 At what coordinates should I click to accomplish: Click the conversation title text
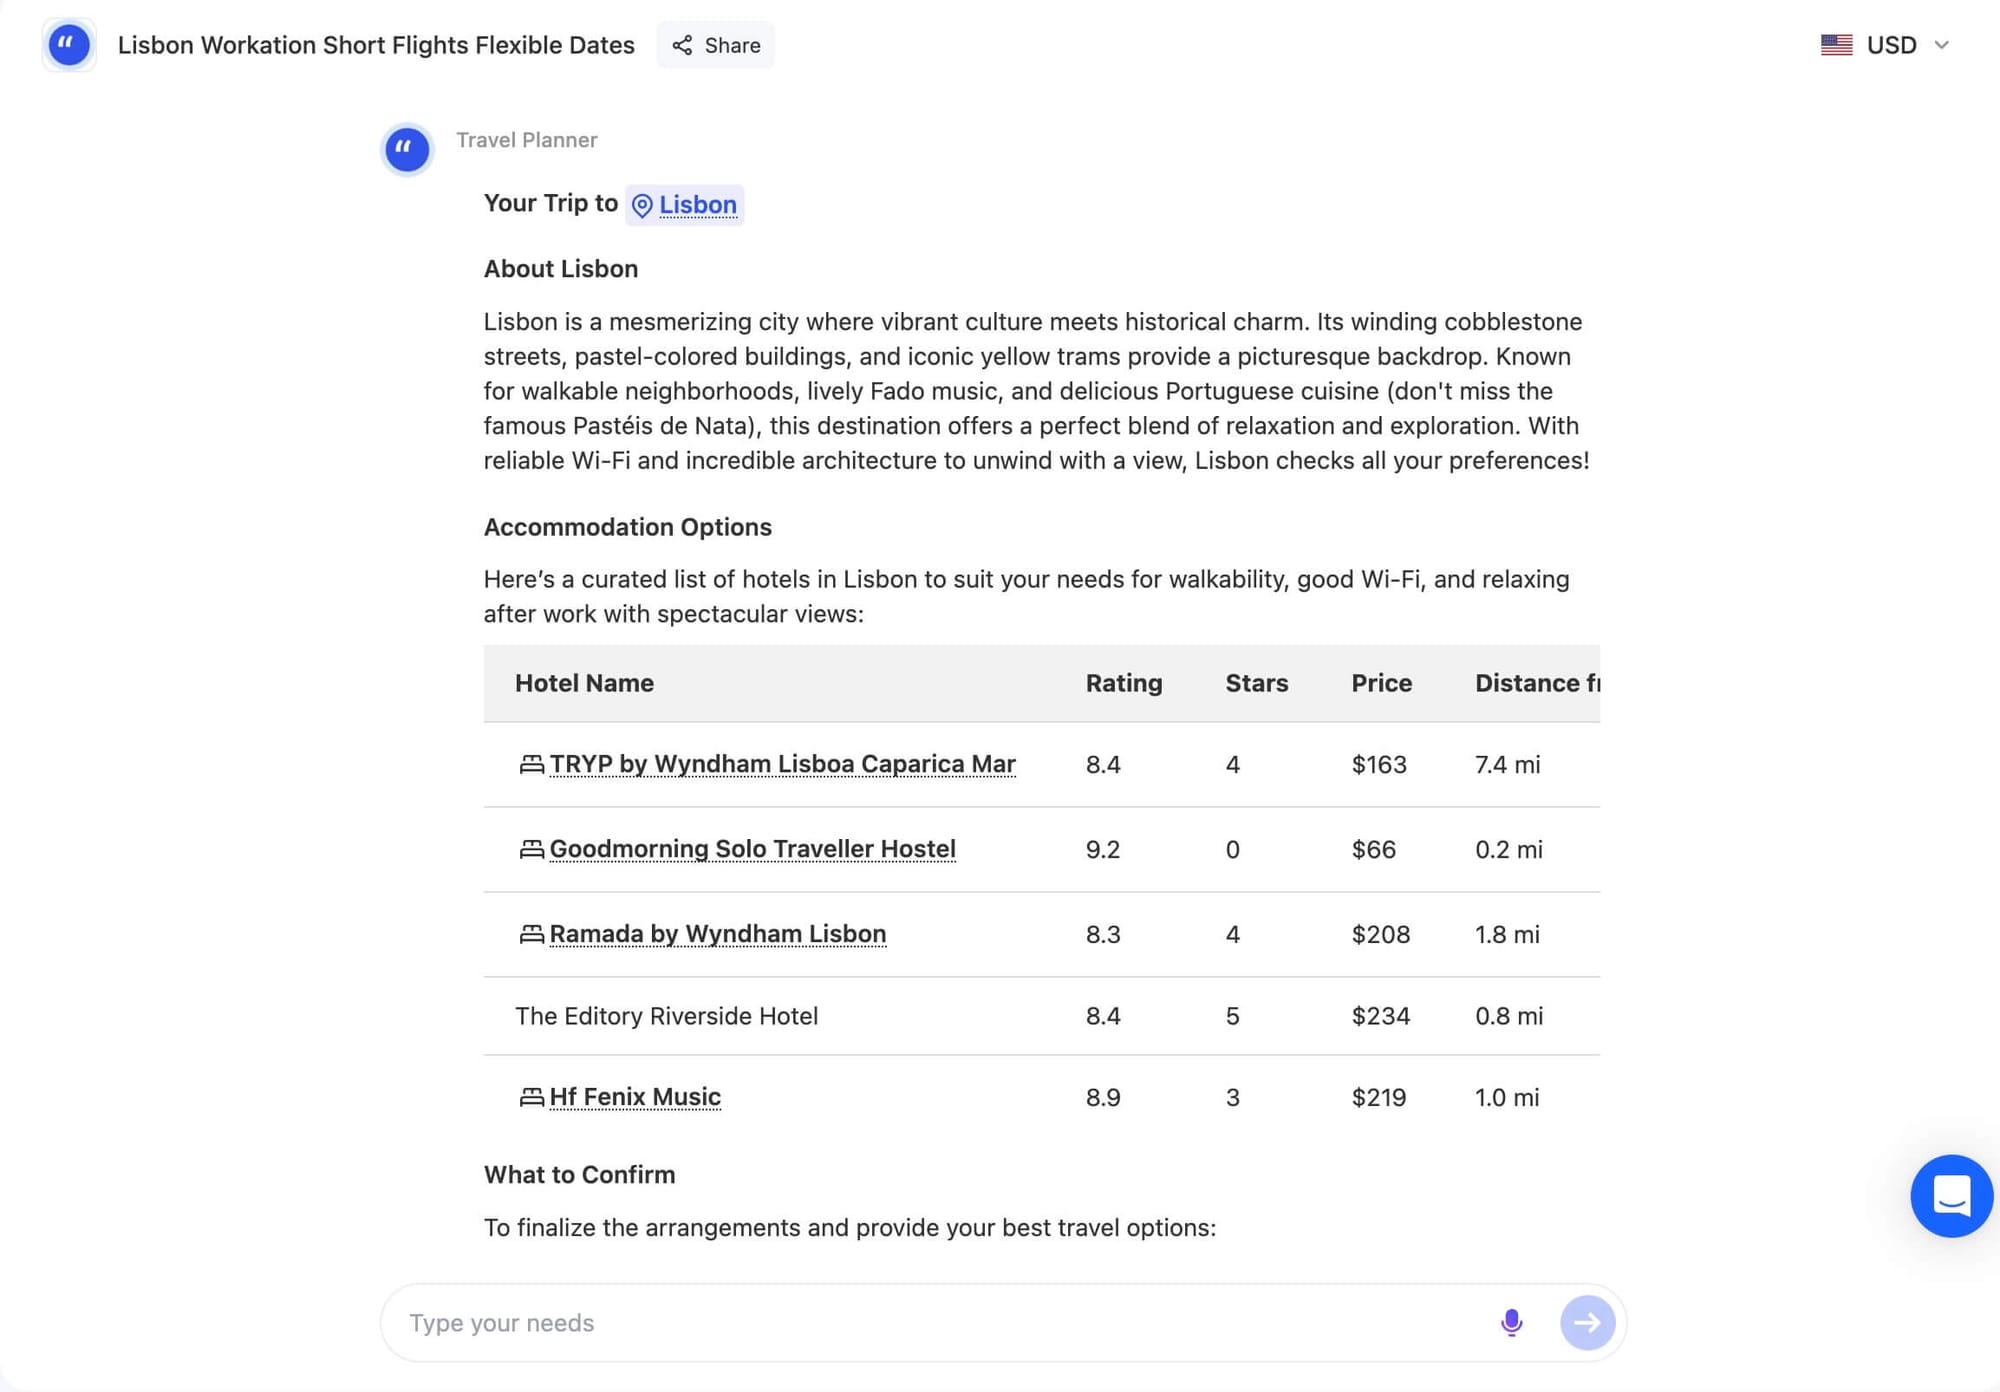[376, 45]
